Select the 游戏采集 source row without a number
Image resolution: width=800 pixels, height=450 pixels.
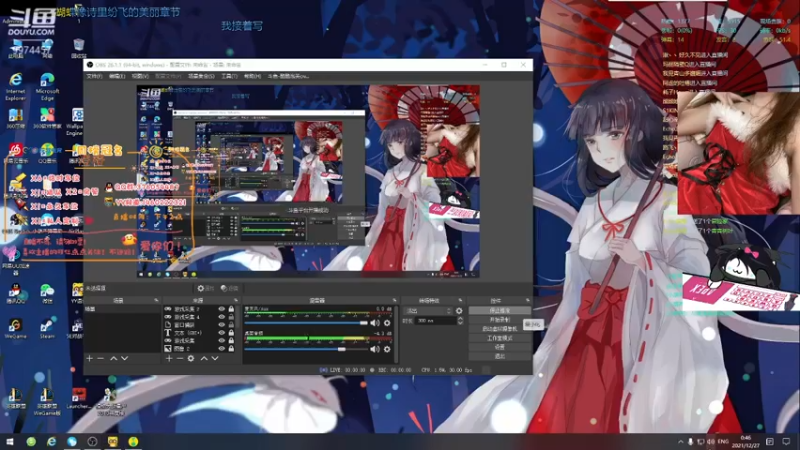(200, 340)
